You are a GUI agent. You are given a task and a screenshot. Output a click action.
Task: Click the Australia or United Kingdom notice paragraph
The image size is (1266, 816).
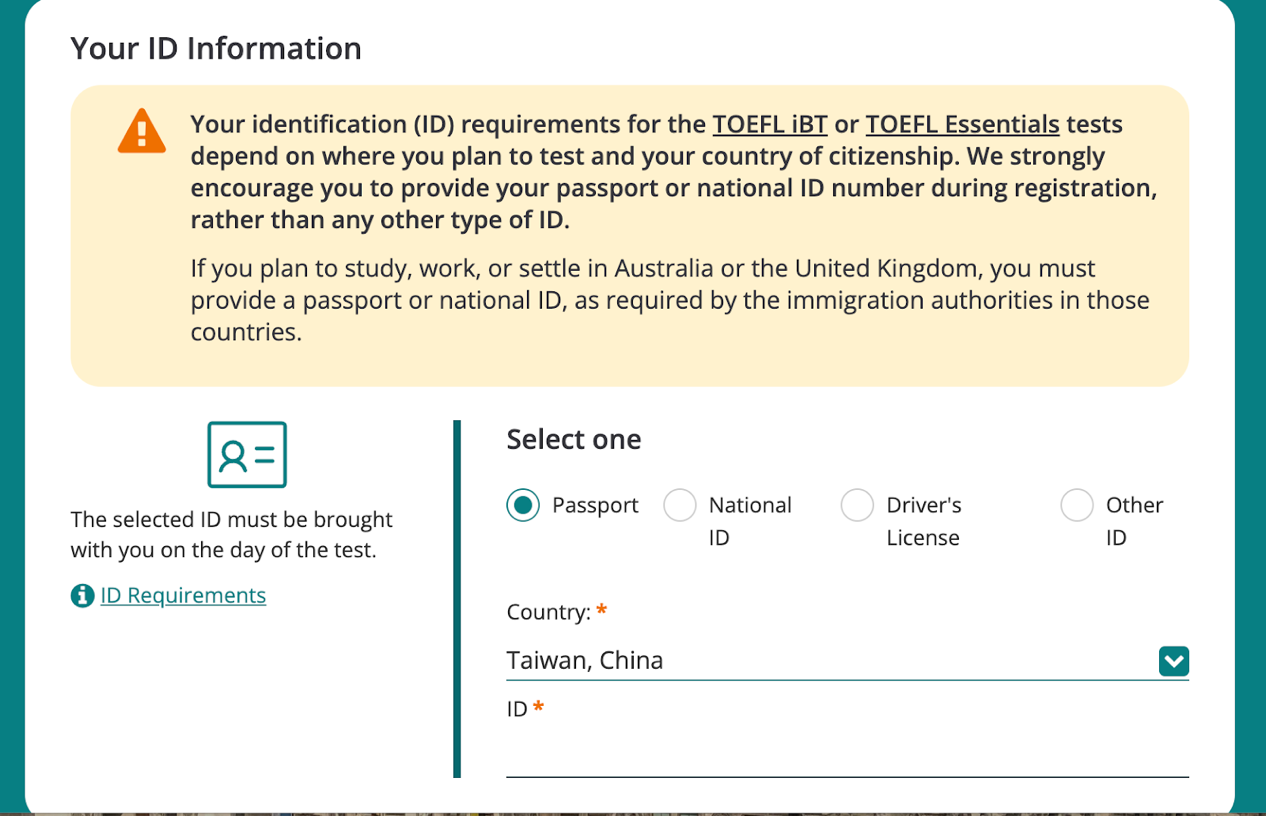[669, 300]
